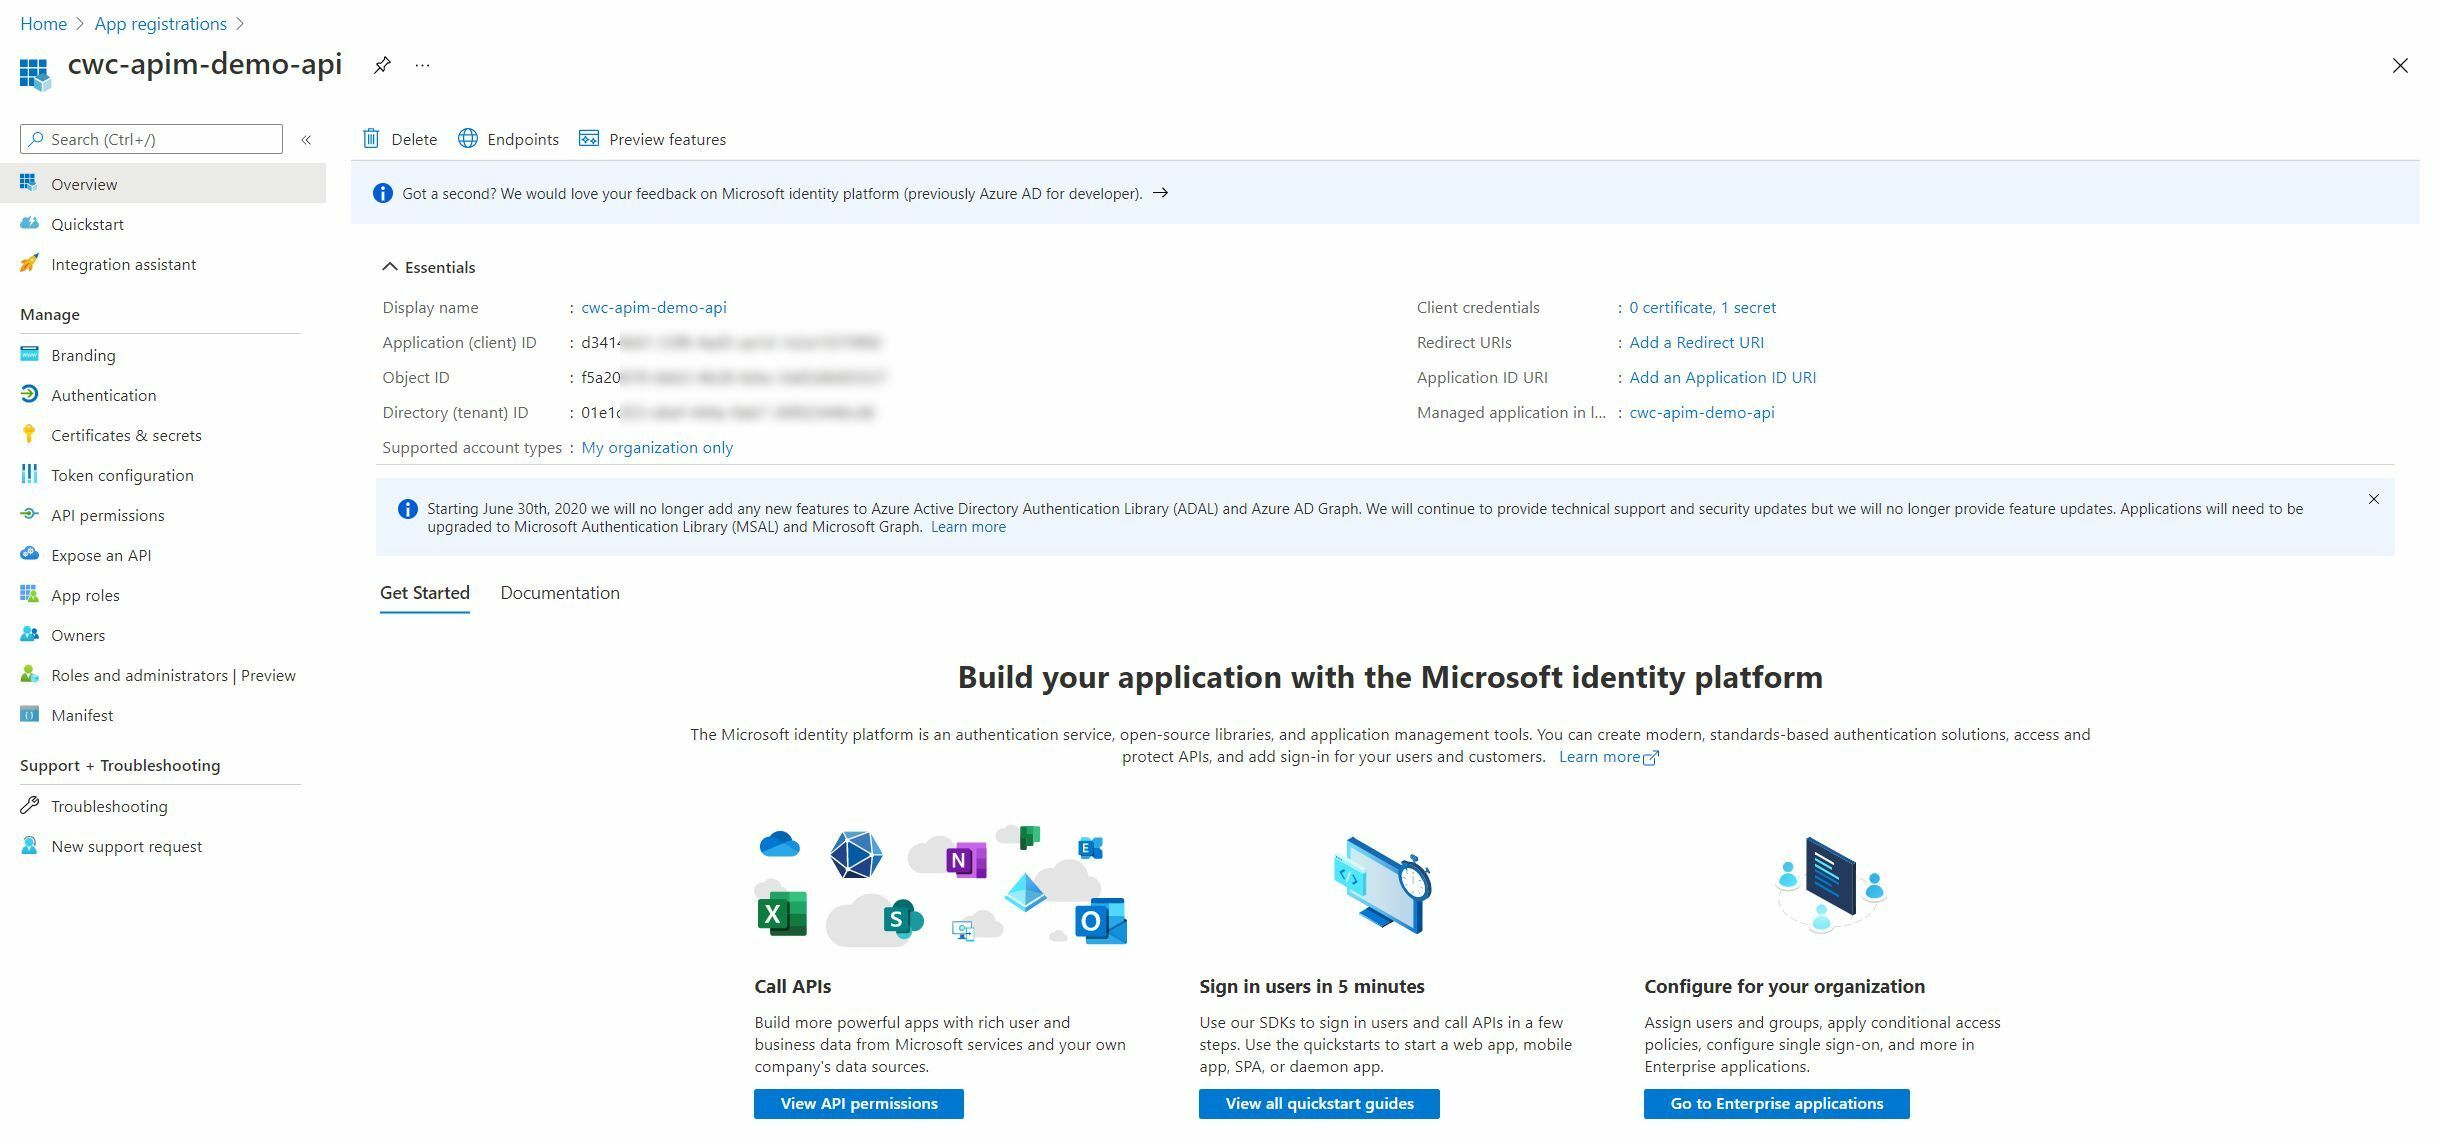Open the Manifest editor
Image resolution: width=2438 pixels, height=1139 pixels.
click(81, 715)
